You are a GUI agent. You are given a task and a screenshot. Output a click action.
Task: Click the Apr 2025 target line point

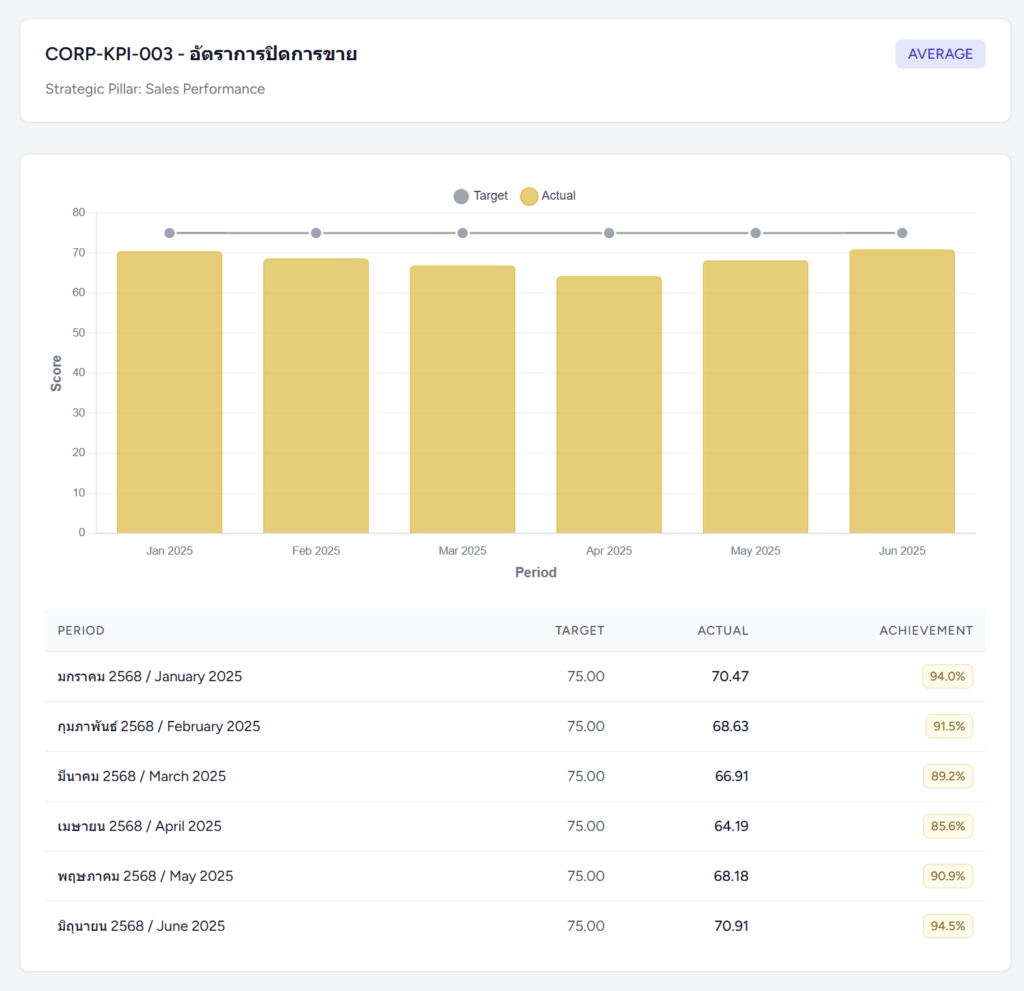click(609, 233)
